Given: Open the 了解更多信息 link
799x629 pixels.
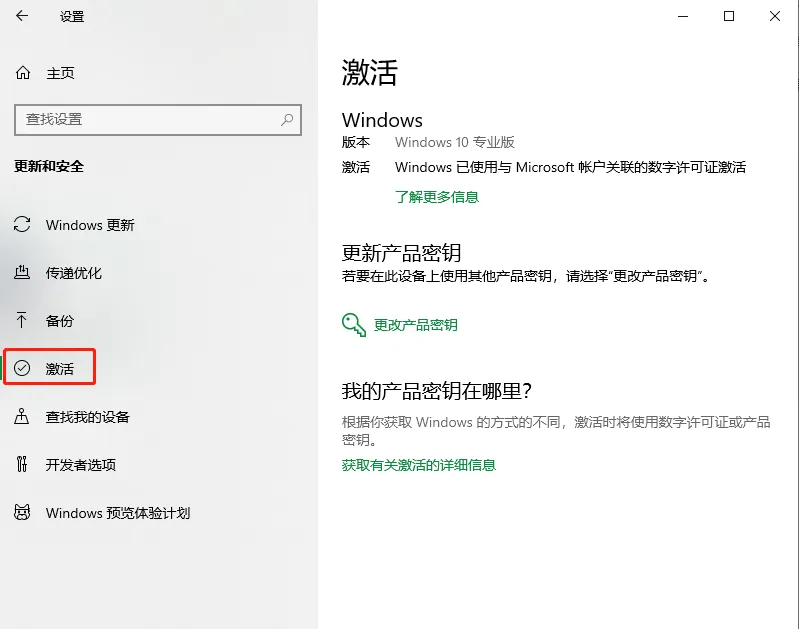Looking at the screenshot, I should click(x=437, y=197).
